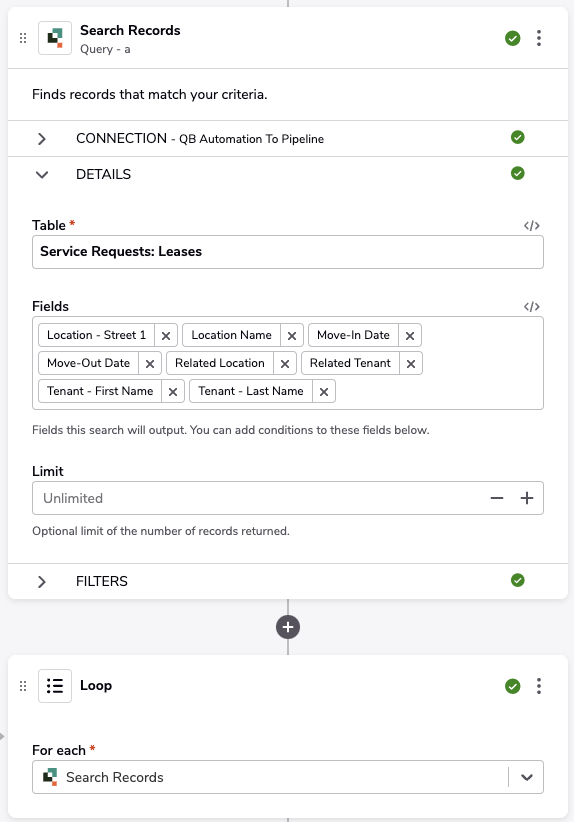Toggle code view for Fields section
Image resolution: width=574 pixels, height=822 pixels.
[x=532, y=307]
